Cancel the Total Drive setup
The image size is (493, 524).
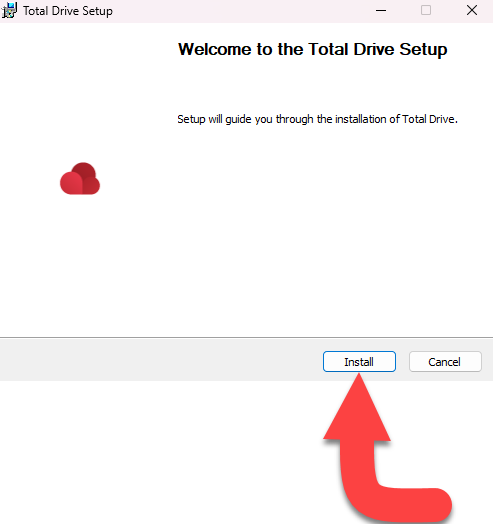(x=445, y=362)
